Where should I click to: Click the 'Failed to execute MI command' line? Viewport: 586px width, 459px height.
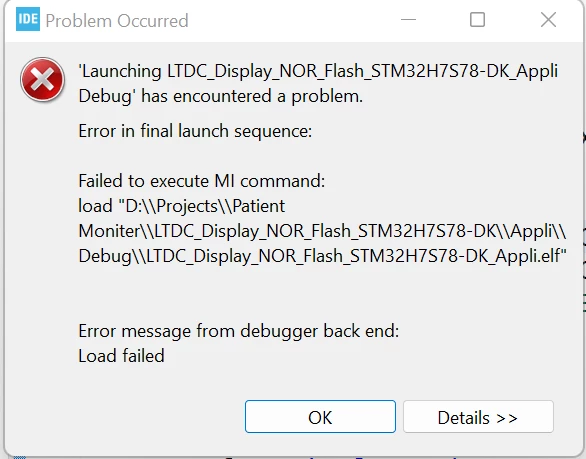202,181
